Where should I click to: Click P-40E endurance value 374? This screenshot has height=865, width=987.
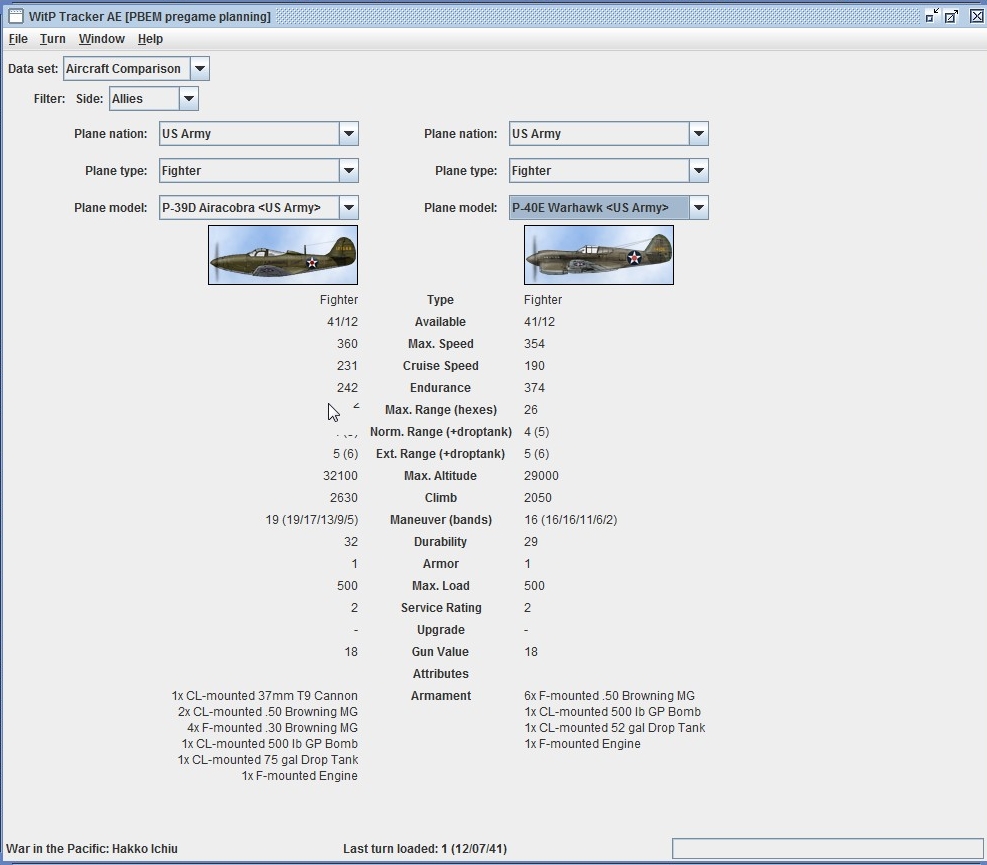534,388
